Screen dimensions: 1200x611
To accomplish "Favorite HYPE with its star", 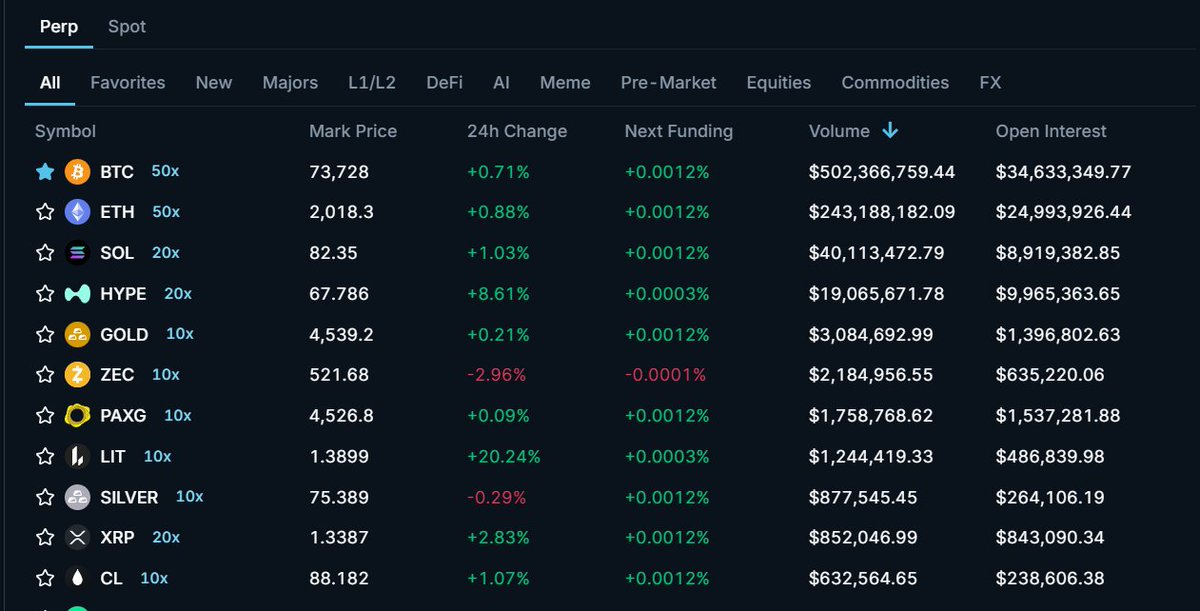I will click(45, 294).
